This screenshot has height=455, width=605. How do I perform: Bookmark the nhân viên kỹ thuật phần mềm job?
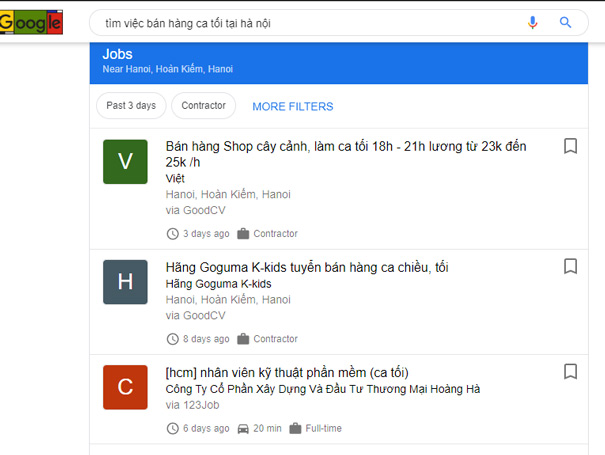pyautogui.click(x=570, y=371)
